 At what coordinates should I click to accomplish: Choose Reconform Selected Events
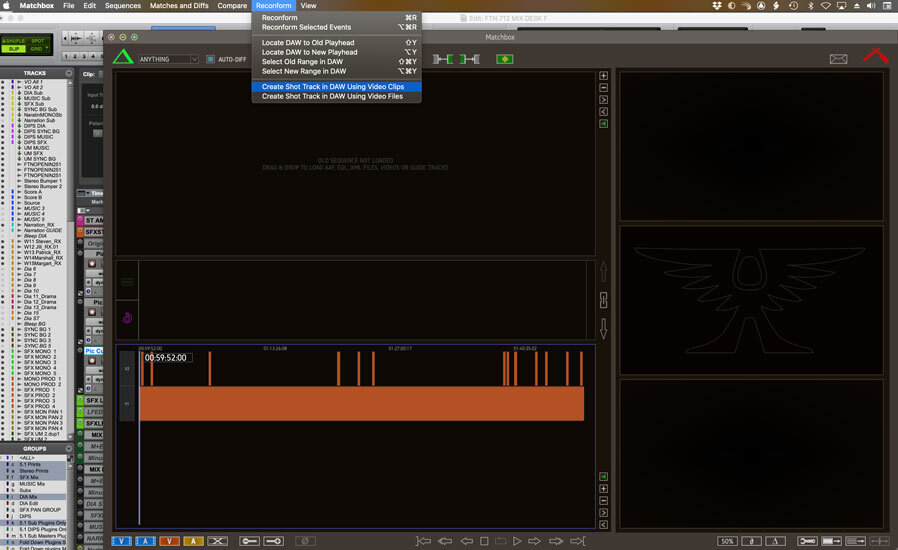[336, 27]
